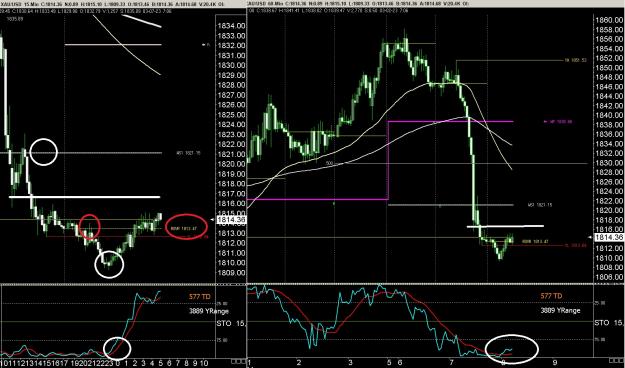This screenshot has width=625, height=368.
Task: Click day 7 on the 60 Min time axis
Action: (451, 363)
